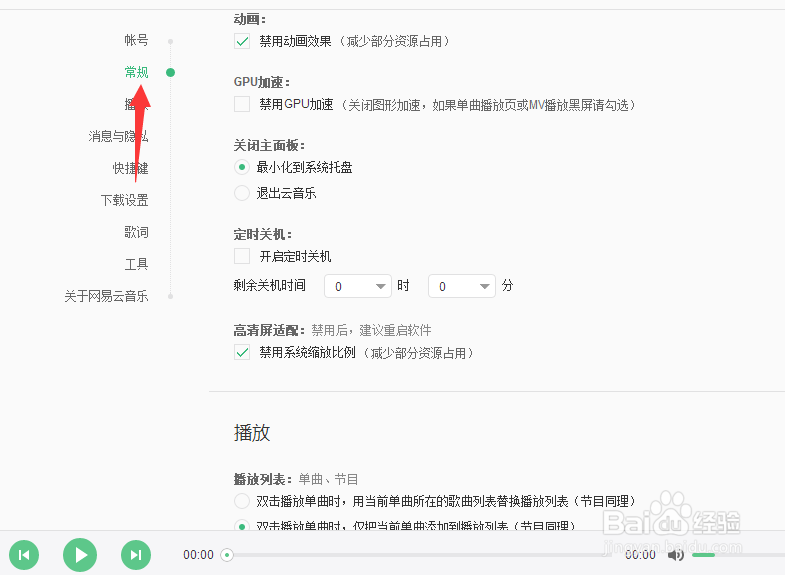This screenshot has height=575, width=785.
Task: Open 工具 settings section
Action: pyautogui.click(x=136, y=264)
